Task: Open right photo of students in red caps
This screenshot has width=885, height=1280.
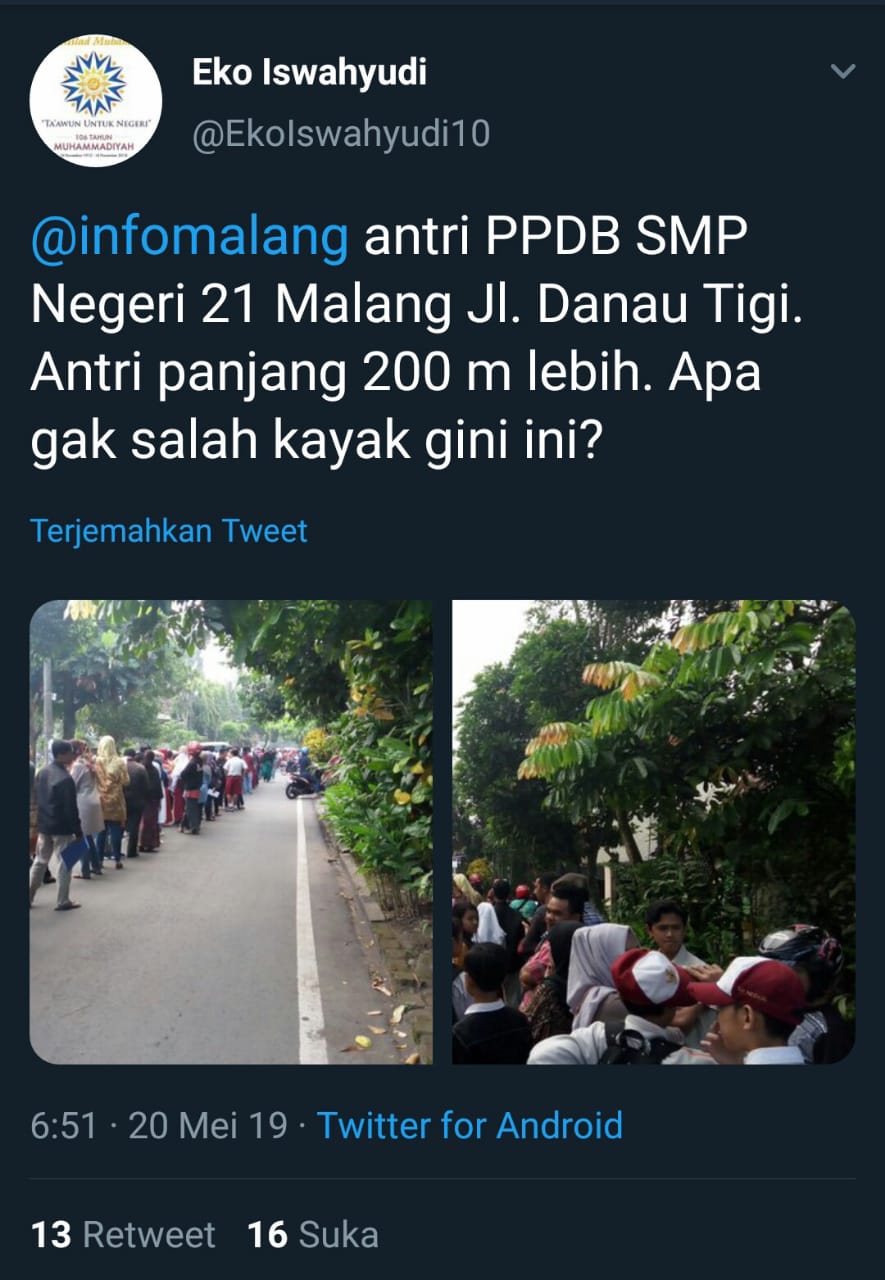Action: pyautogui.click(x=654, y=832)
